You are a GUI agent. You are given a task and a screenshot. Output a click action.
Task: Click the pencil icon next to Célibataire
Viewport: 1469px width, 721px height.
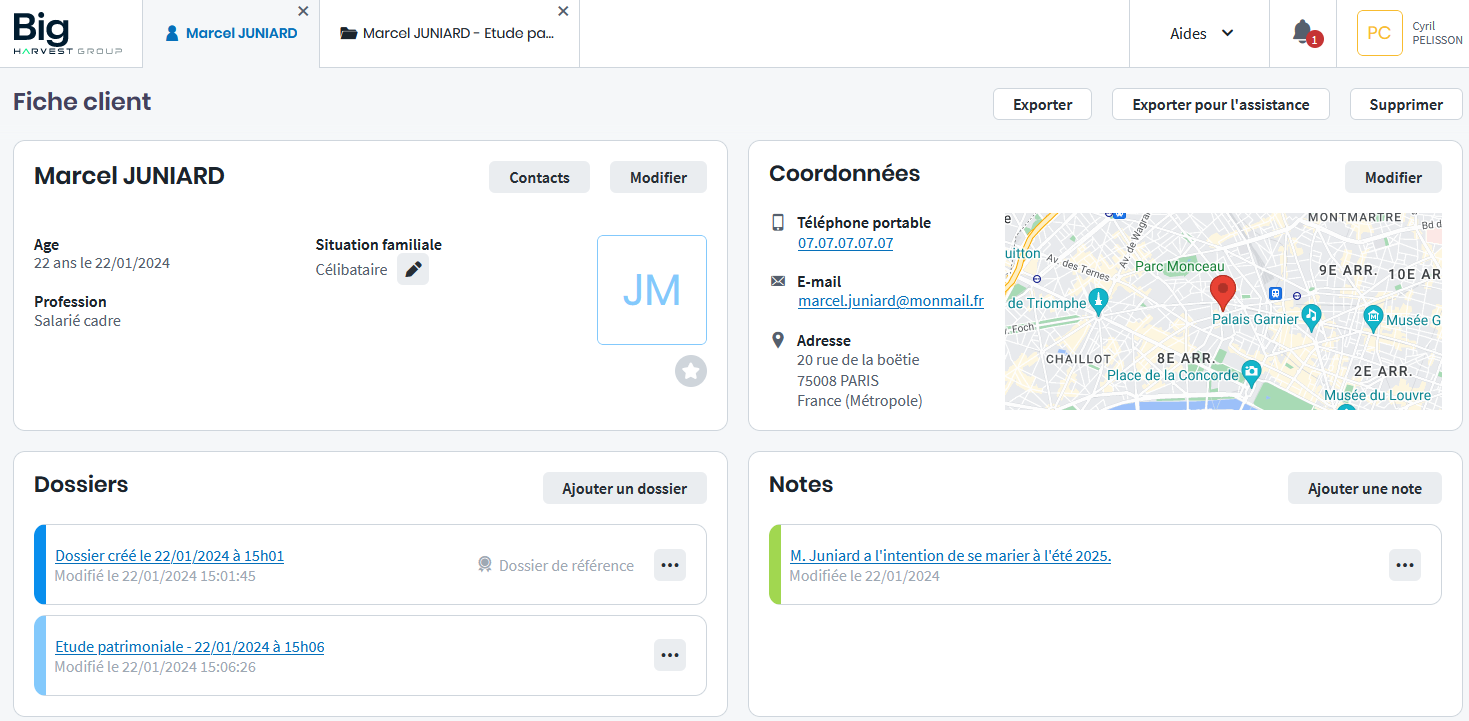click(413, 269)
